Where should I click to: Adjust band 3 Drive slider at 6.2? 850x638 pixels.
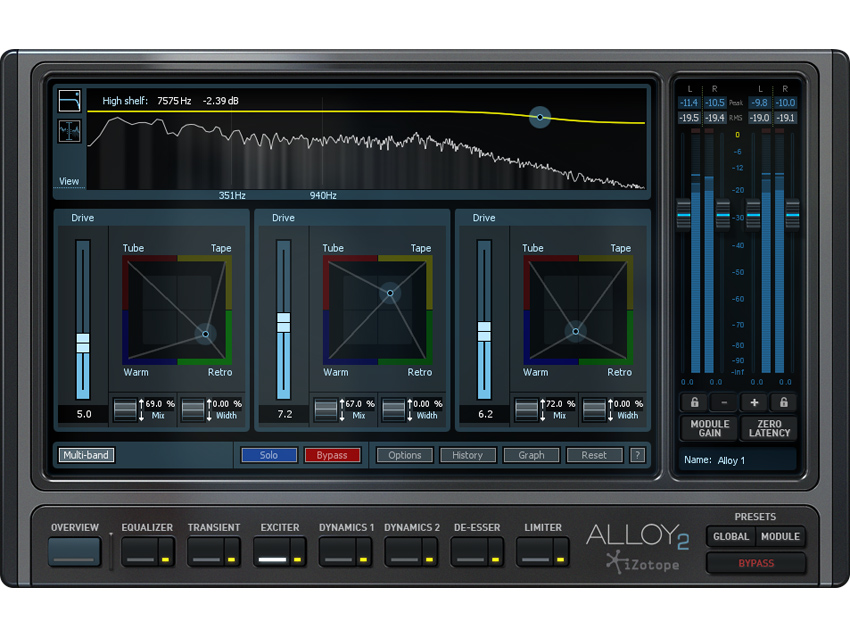(x=484, y=331)
